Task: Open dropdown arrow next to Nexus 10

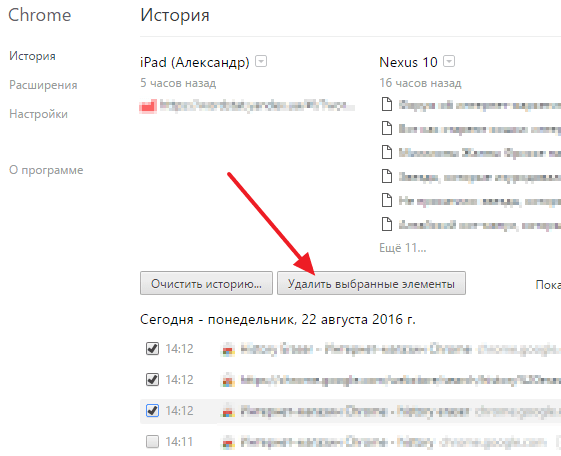Action: click(449, 62)
